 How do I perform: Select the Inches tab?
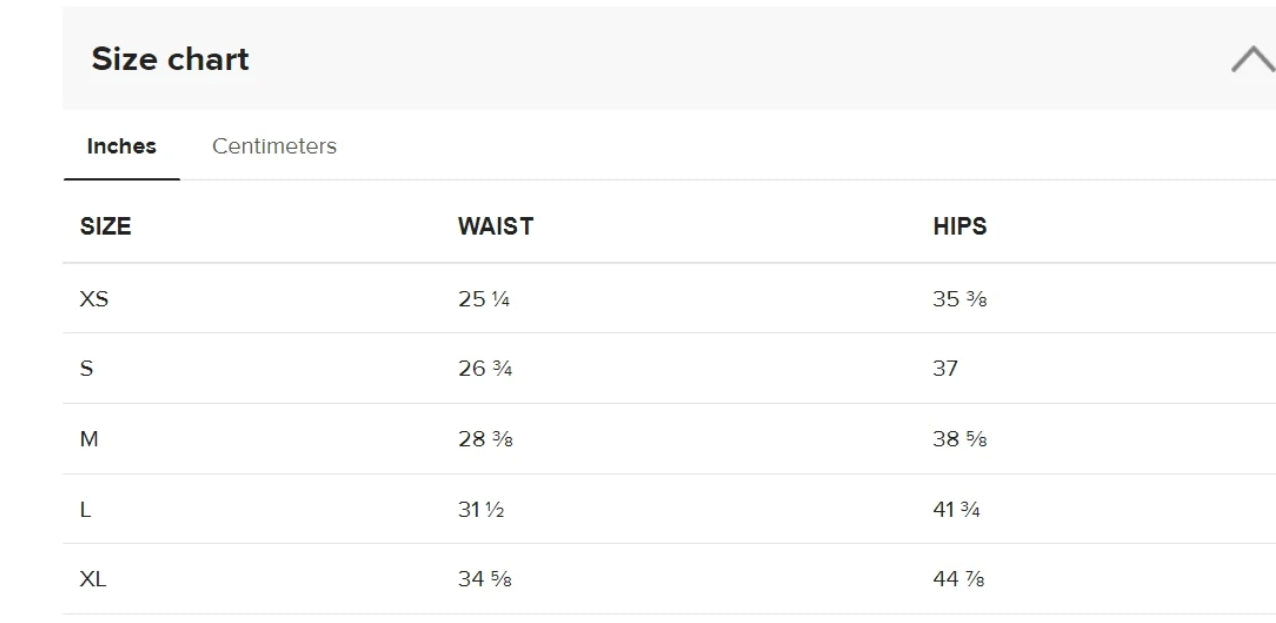[122, 146]
